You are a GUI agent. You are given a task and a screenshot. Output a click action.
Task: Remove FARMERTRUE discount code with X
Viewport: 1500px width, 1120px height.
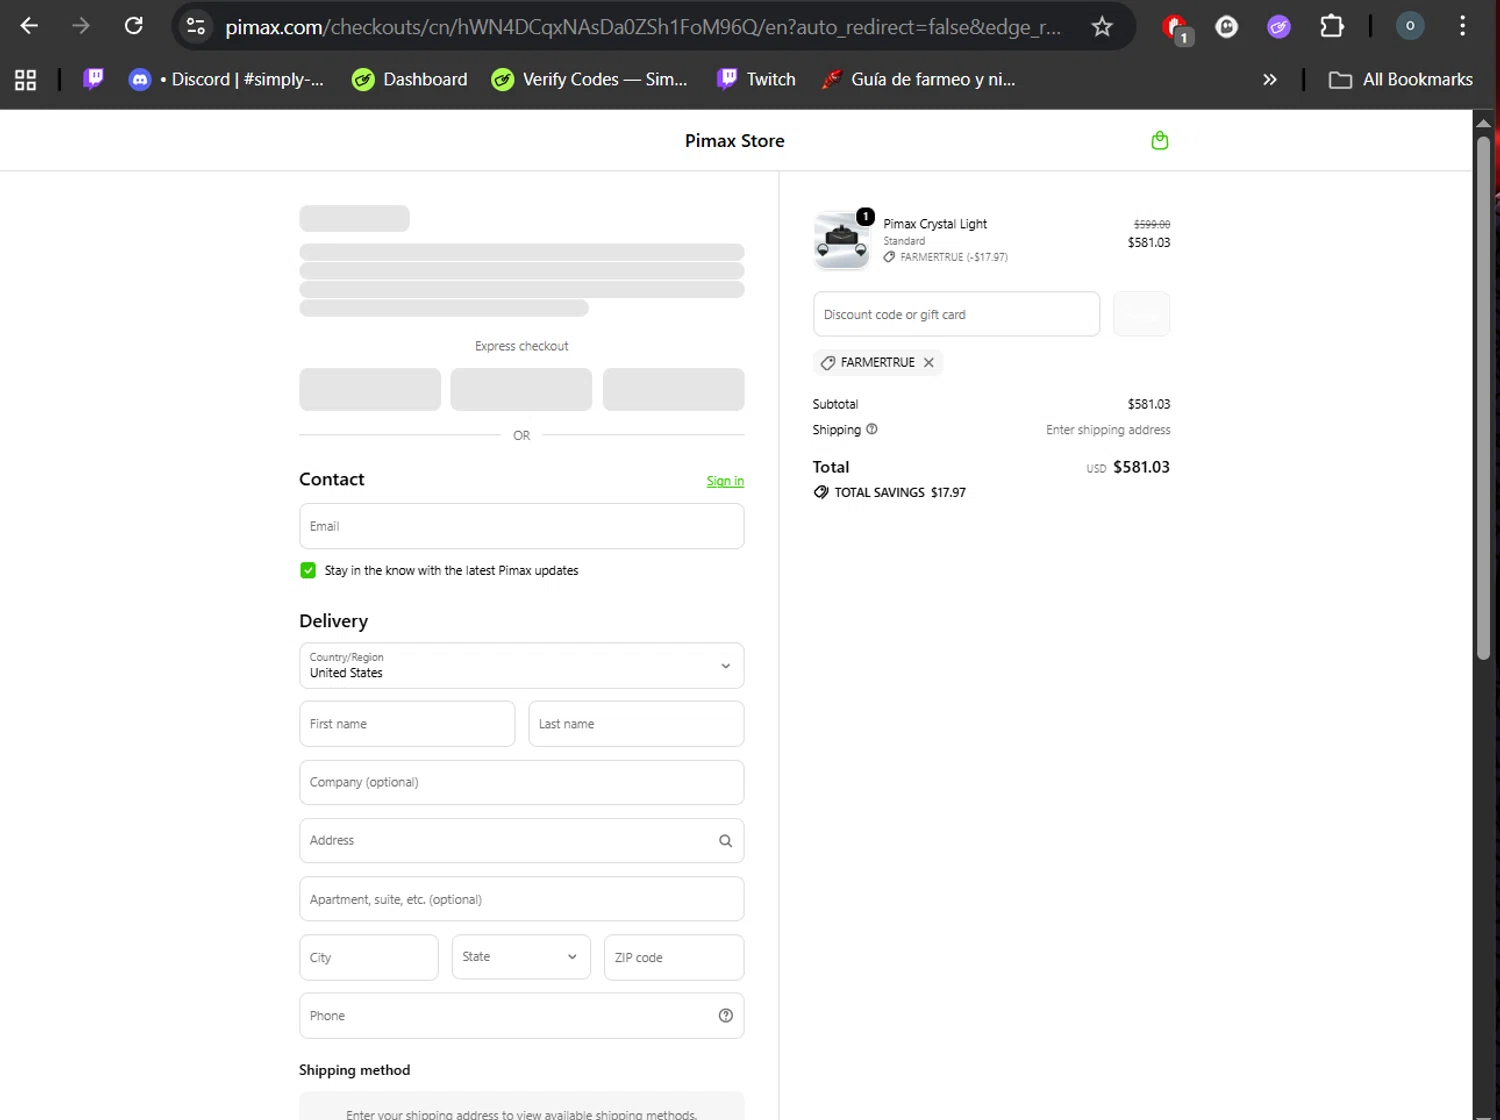[929, 363]
